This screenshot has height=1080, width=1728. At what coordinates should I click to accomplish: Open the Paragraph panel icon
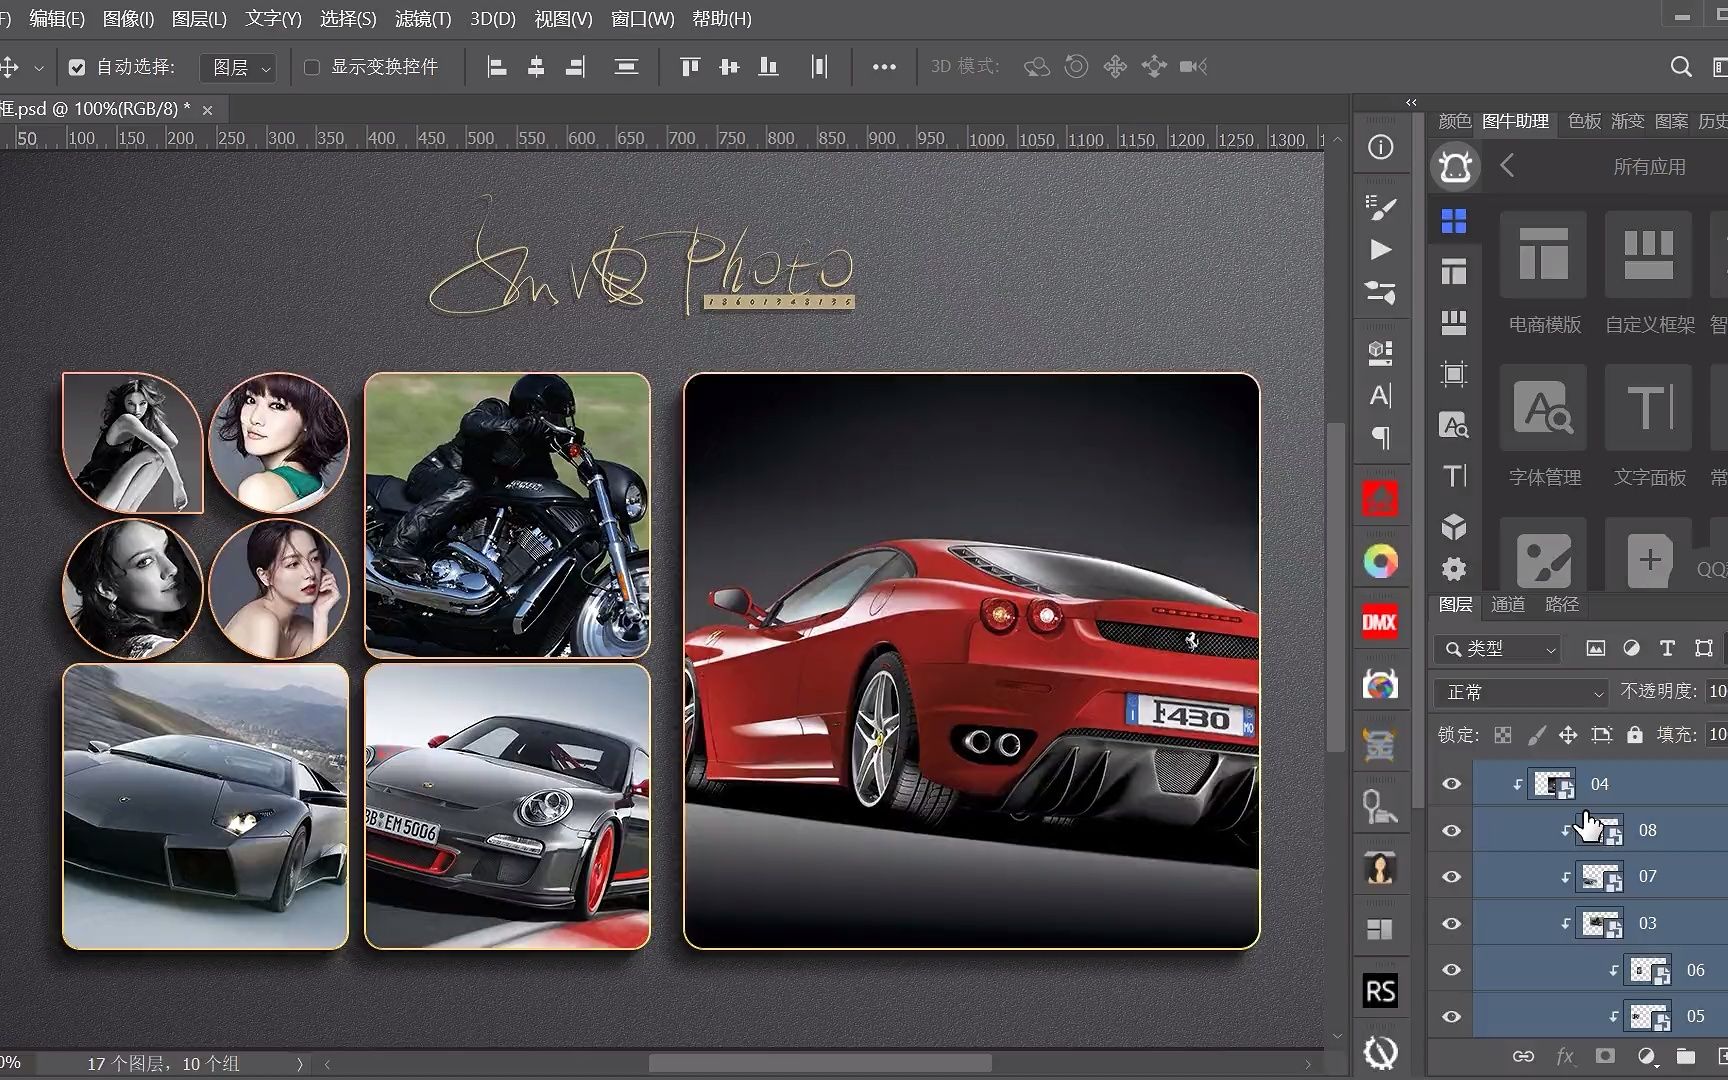1380,437
